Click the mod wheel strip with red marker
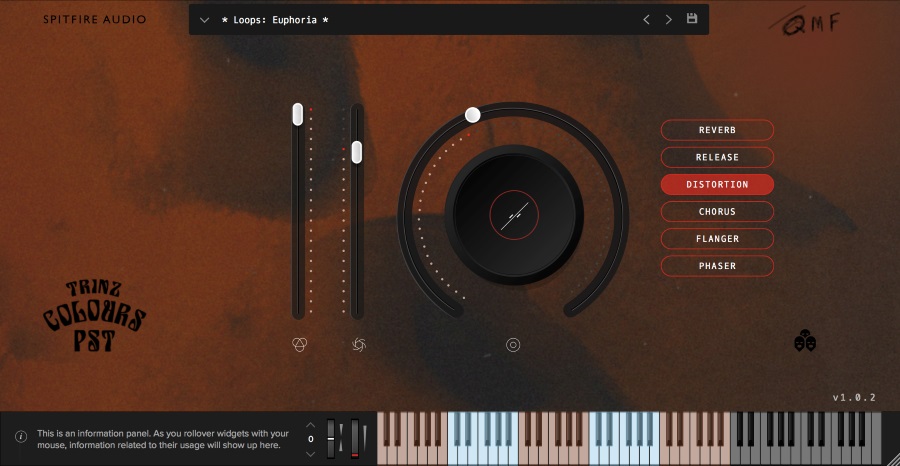This screenshot has width=900, height=466. pyautogui.click(x=355, y=438)
